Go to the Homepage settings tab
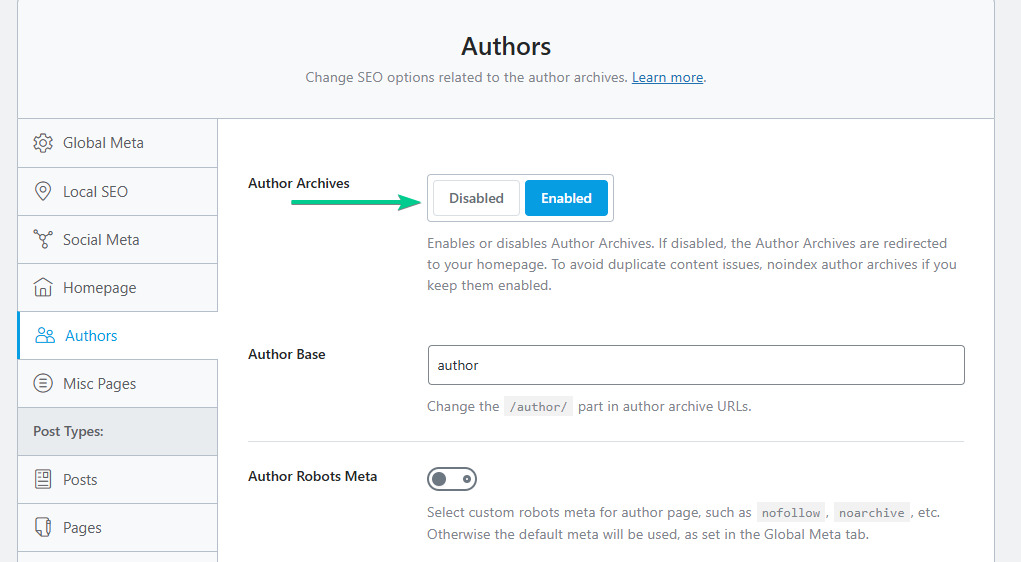Viewport: 1021px width, 562px height. click(99, 287)
